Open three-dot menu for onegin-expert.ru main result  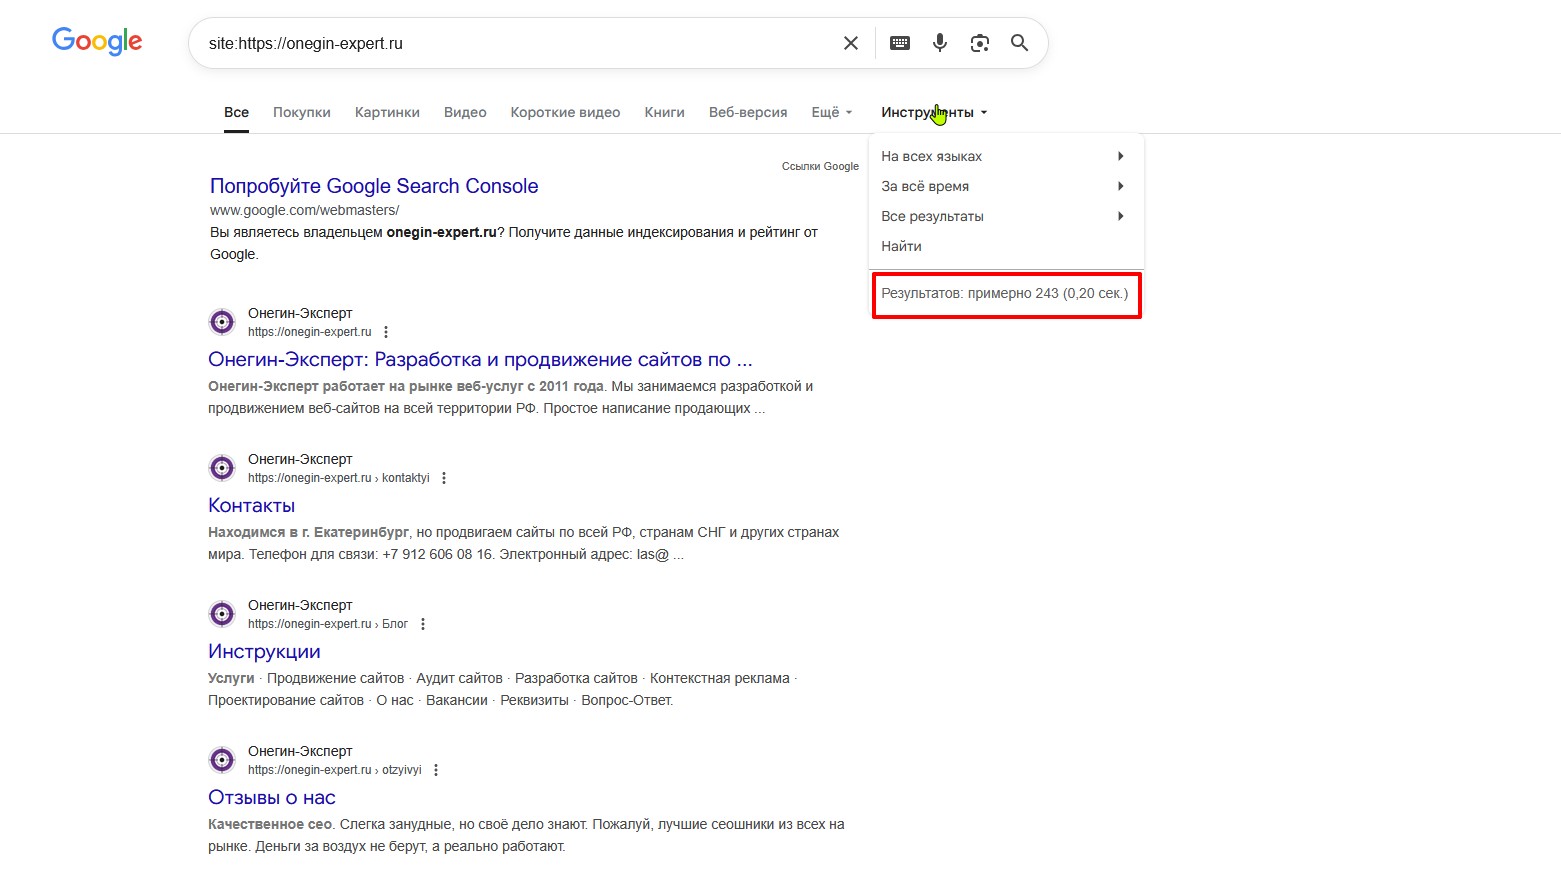pyautogui.click(x=386, y=332)
